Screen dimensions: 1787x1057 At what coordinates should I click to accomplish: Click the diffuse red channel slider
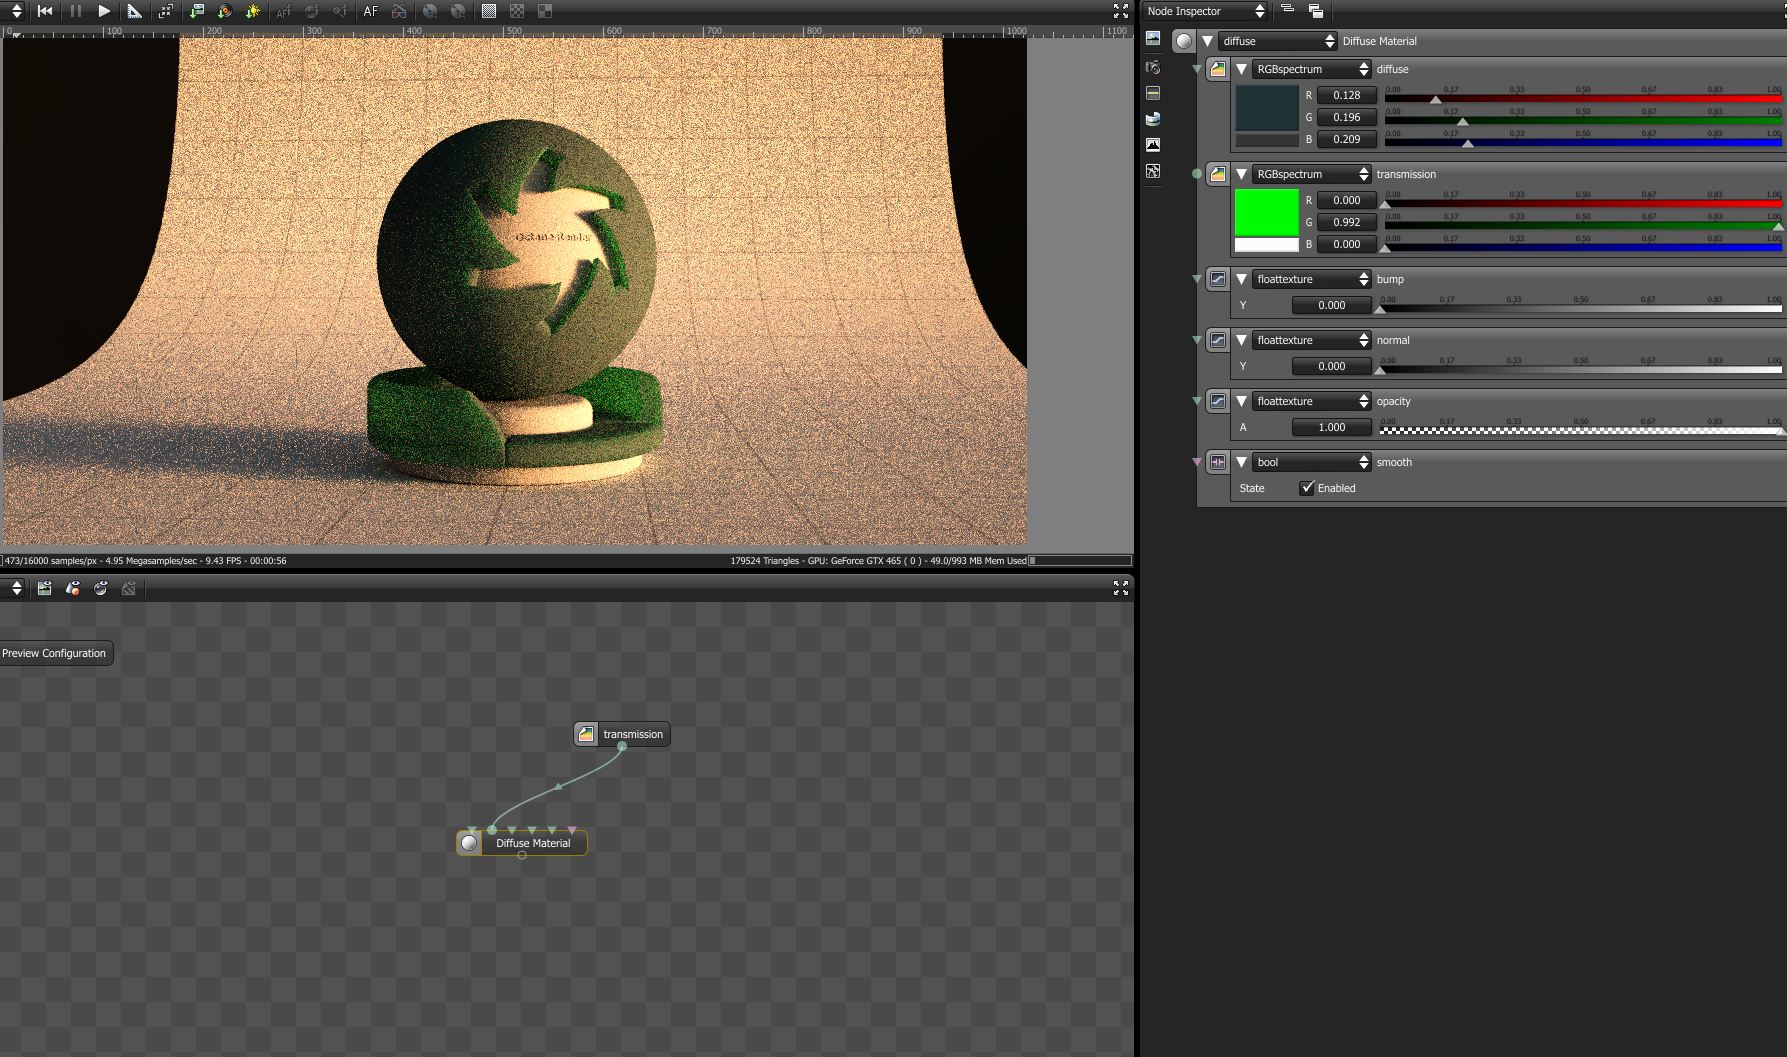pyautogui.click(x=1583, y=98)
